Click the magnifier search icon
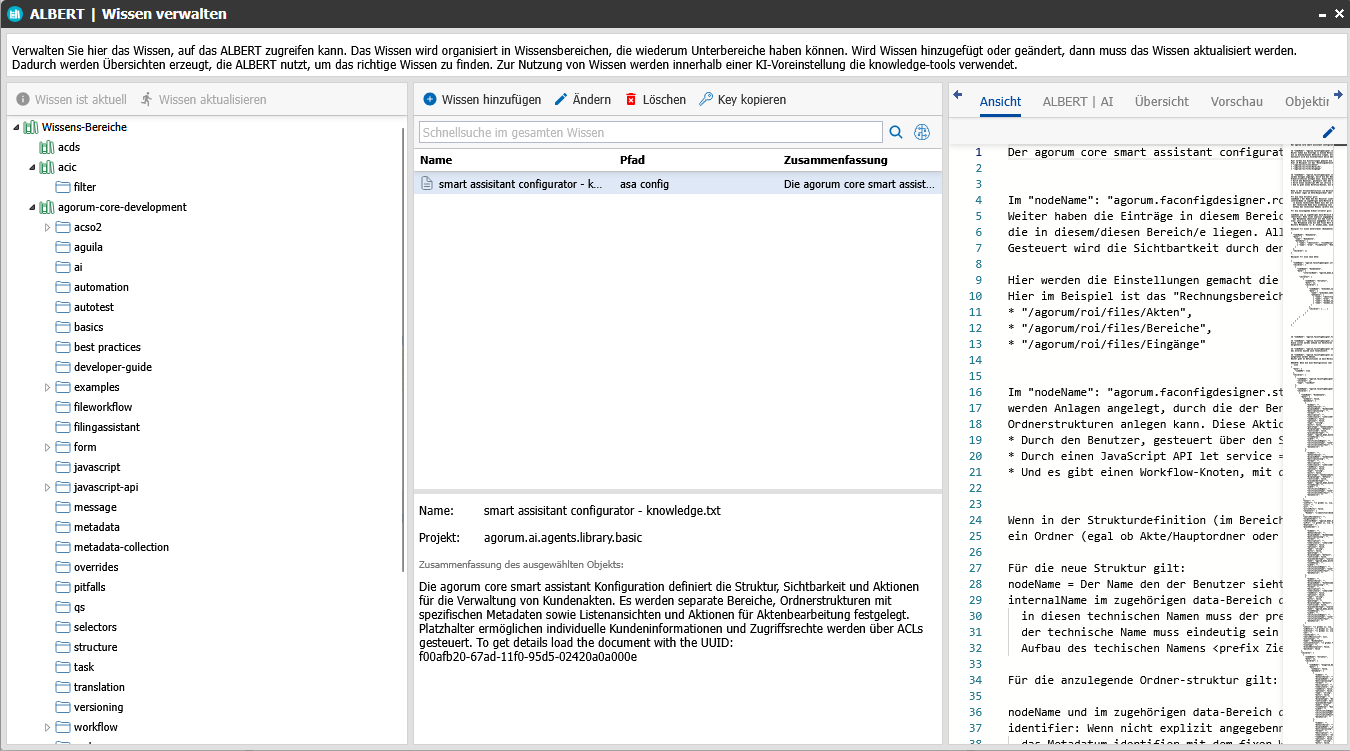The height and width of the screenshot is (751, 1350). (896, 132)
